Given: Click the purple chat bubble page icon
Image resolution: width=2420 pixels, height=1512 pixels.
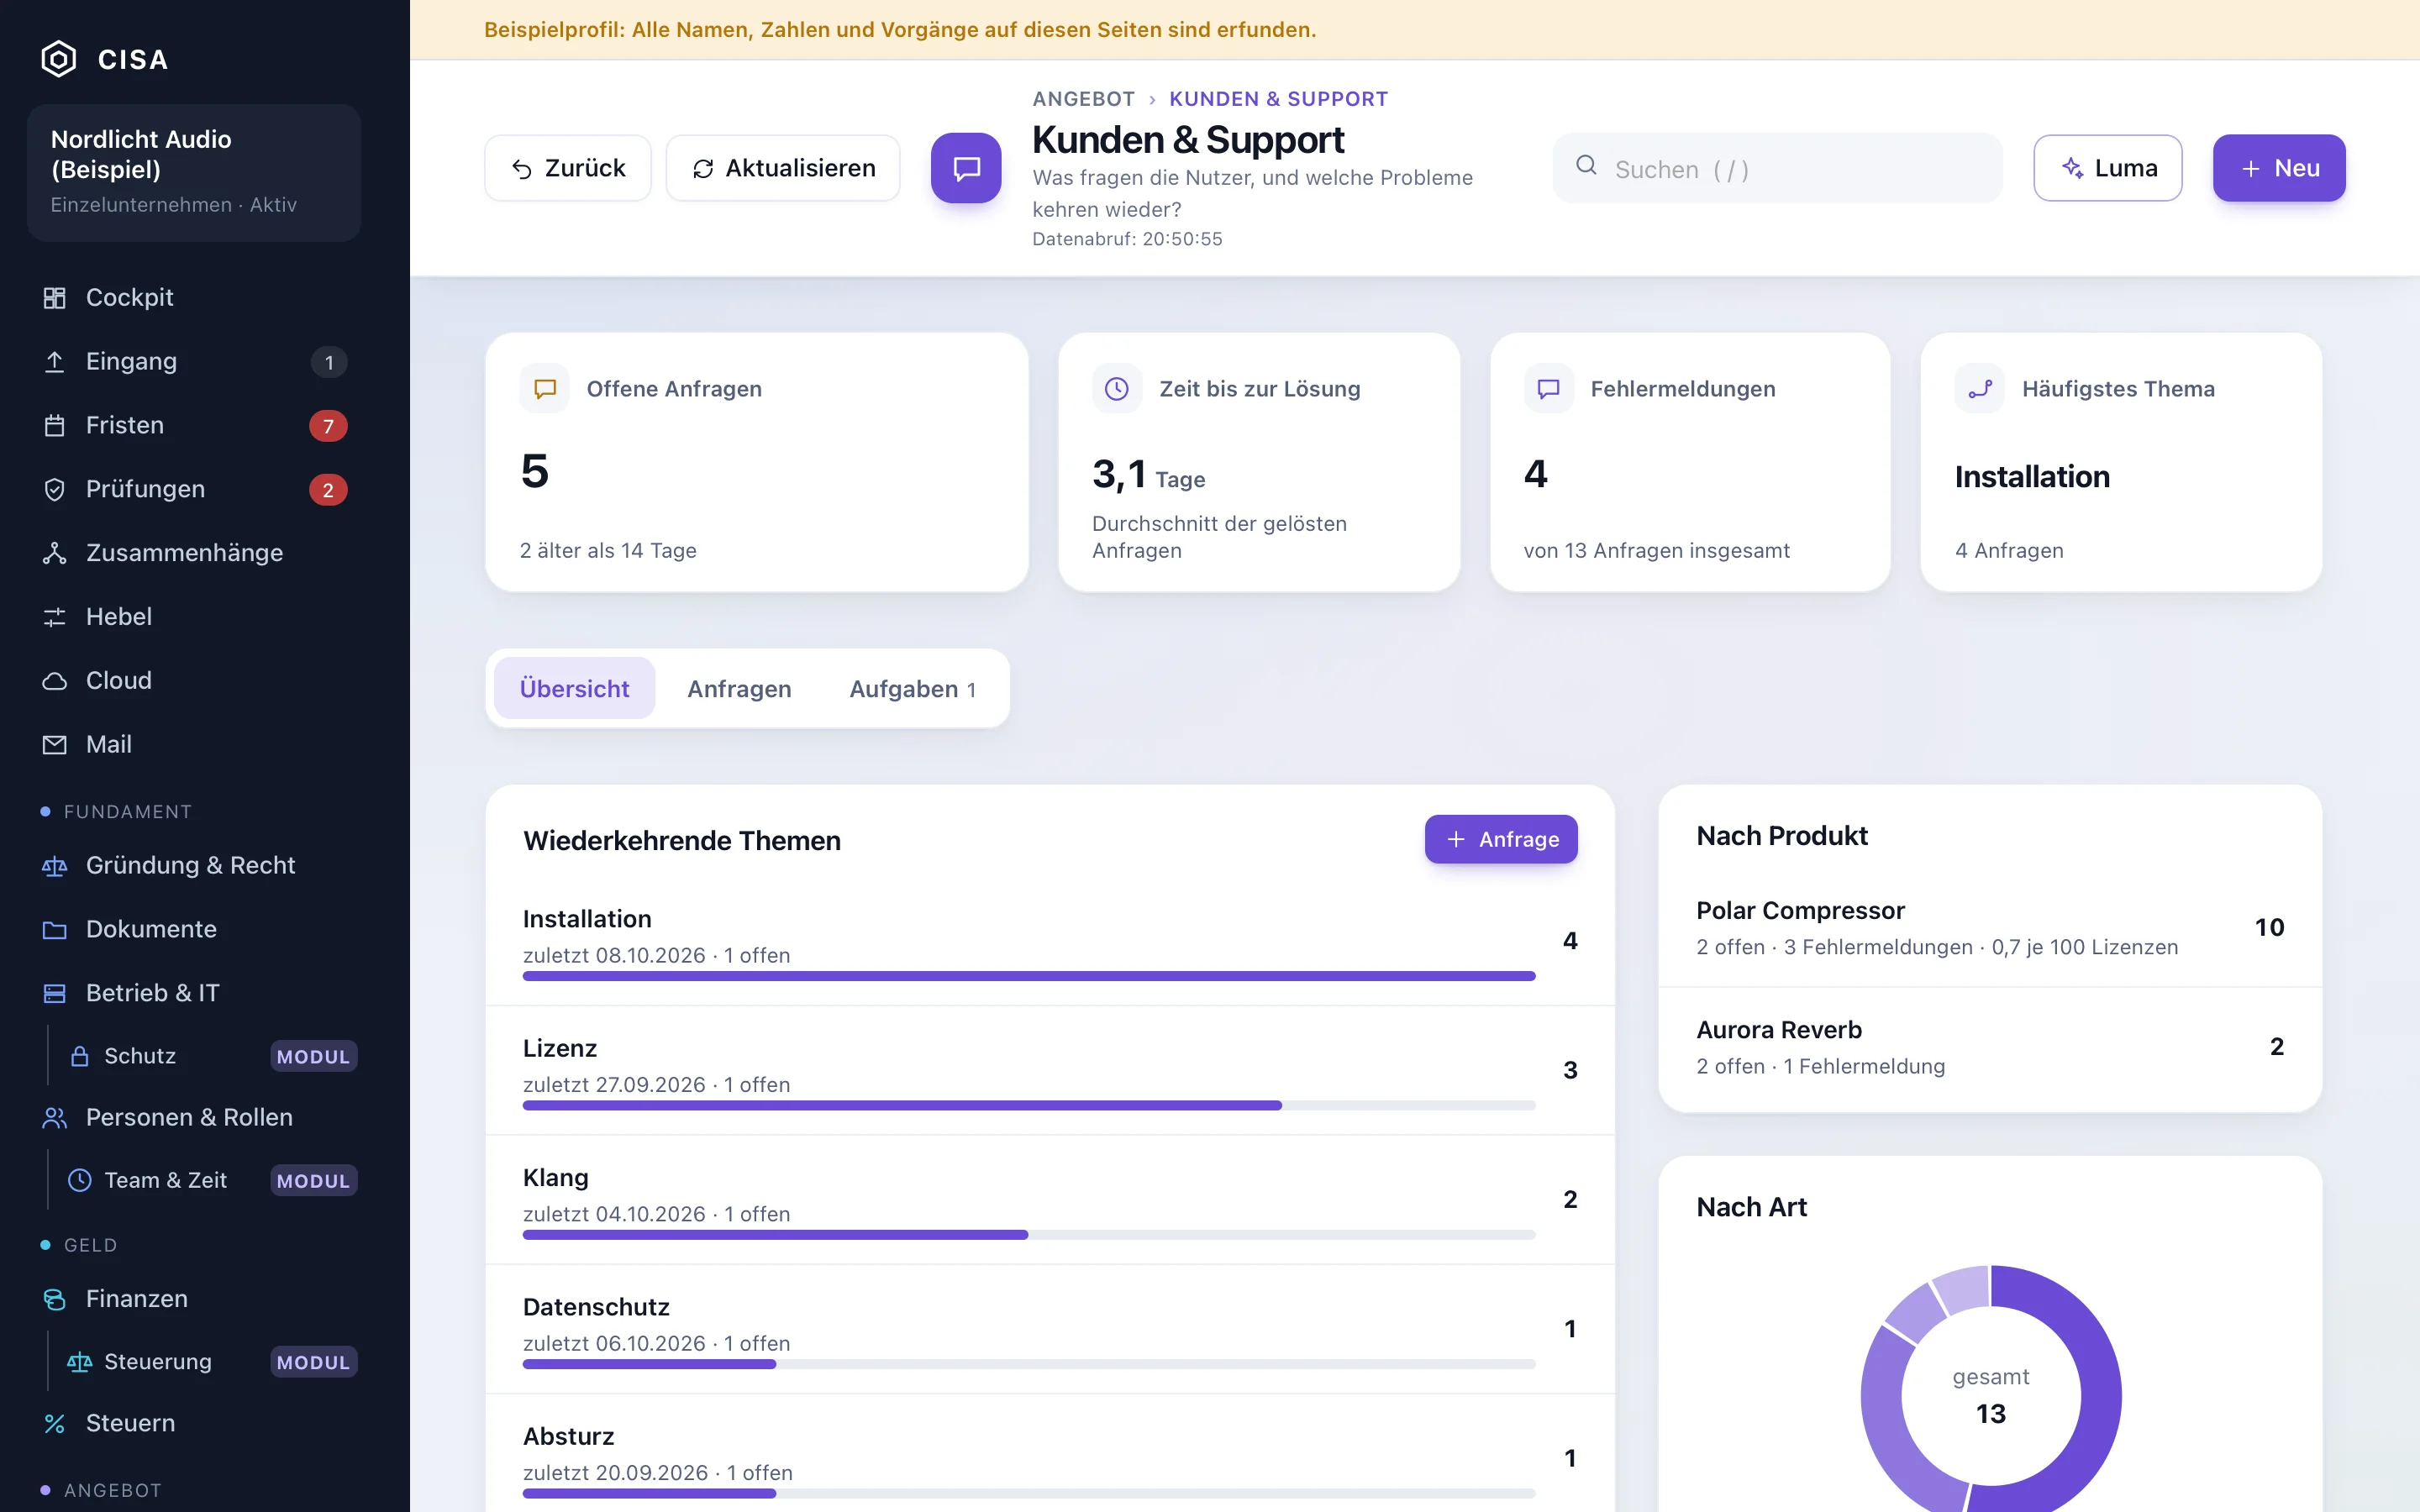Looking at the screenshot, I should pos(966,168).
